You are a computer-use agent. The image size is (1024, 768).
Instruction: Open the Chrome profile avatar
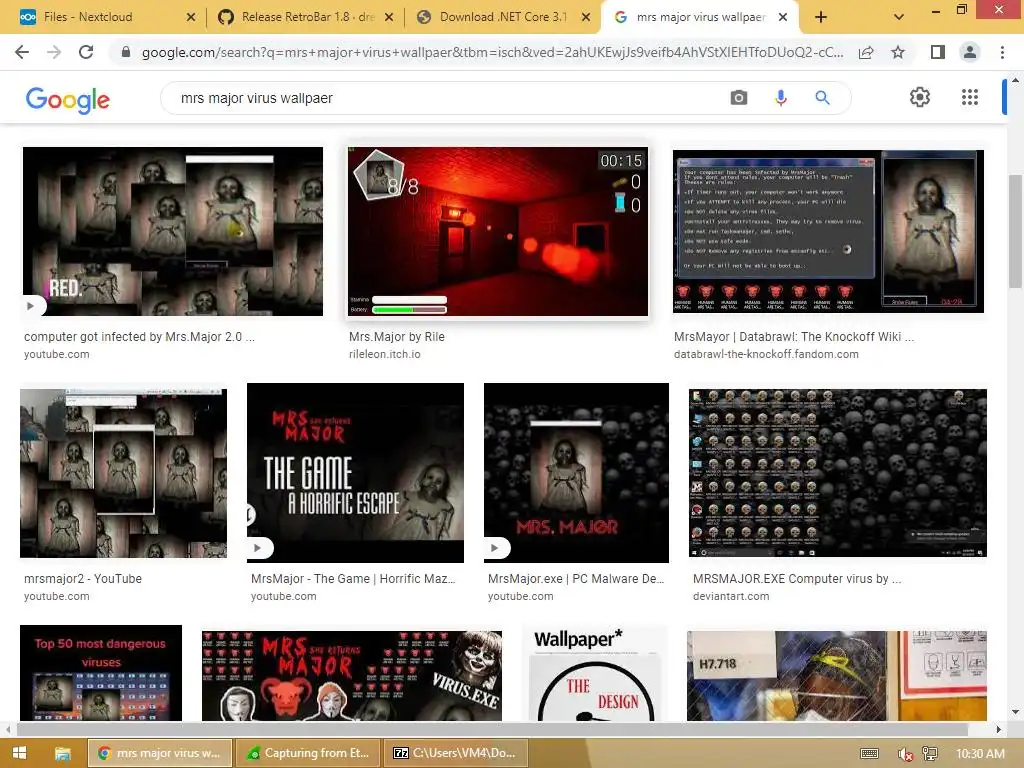[970, 52]
